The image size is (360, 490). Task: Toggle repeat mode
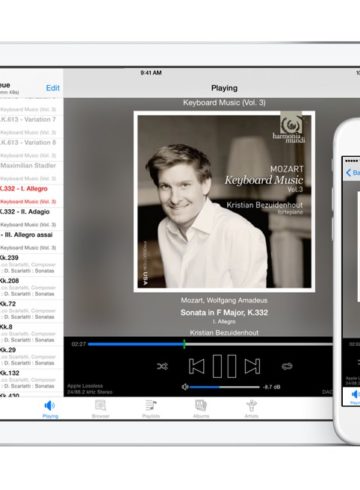click(287, 366)
